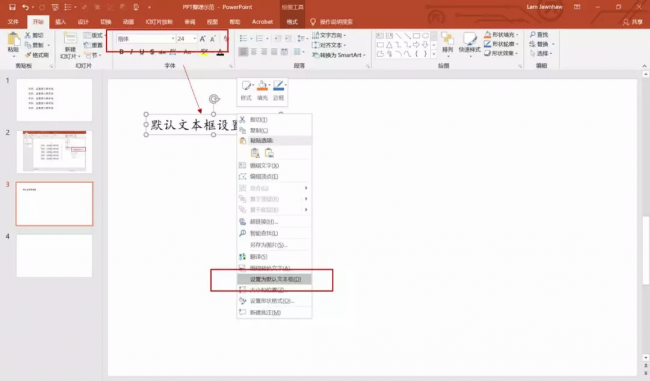Click the Increase Font Size icon
This screenshot has height=381, width=650.
click(x=202, y=39)
